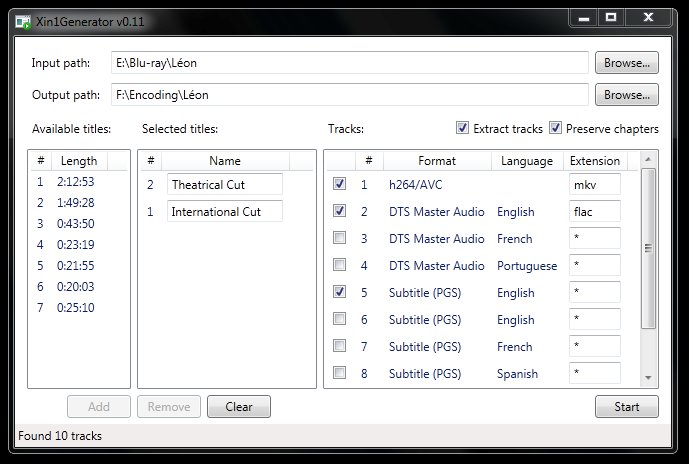The width and height of the screenshot is (689, 464).
Task: Browse for the input path
Action: coord(627,63)
